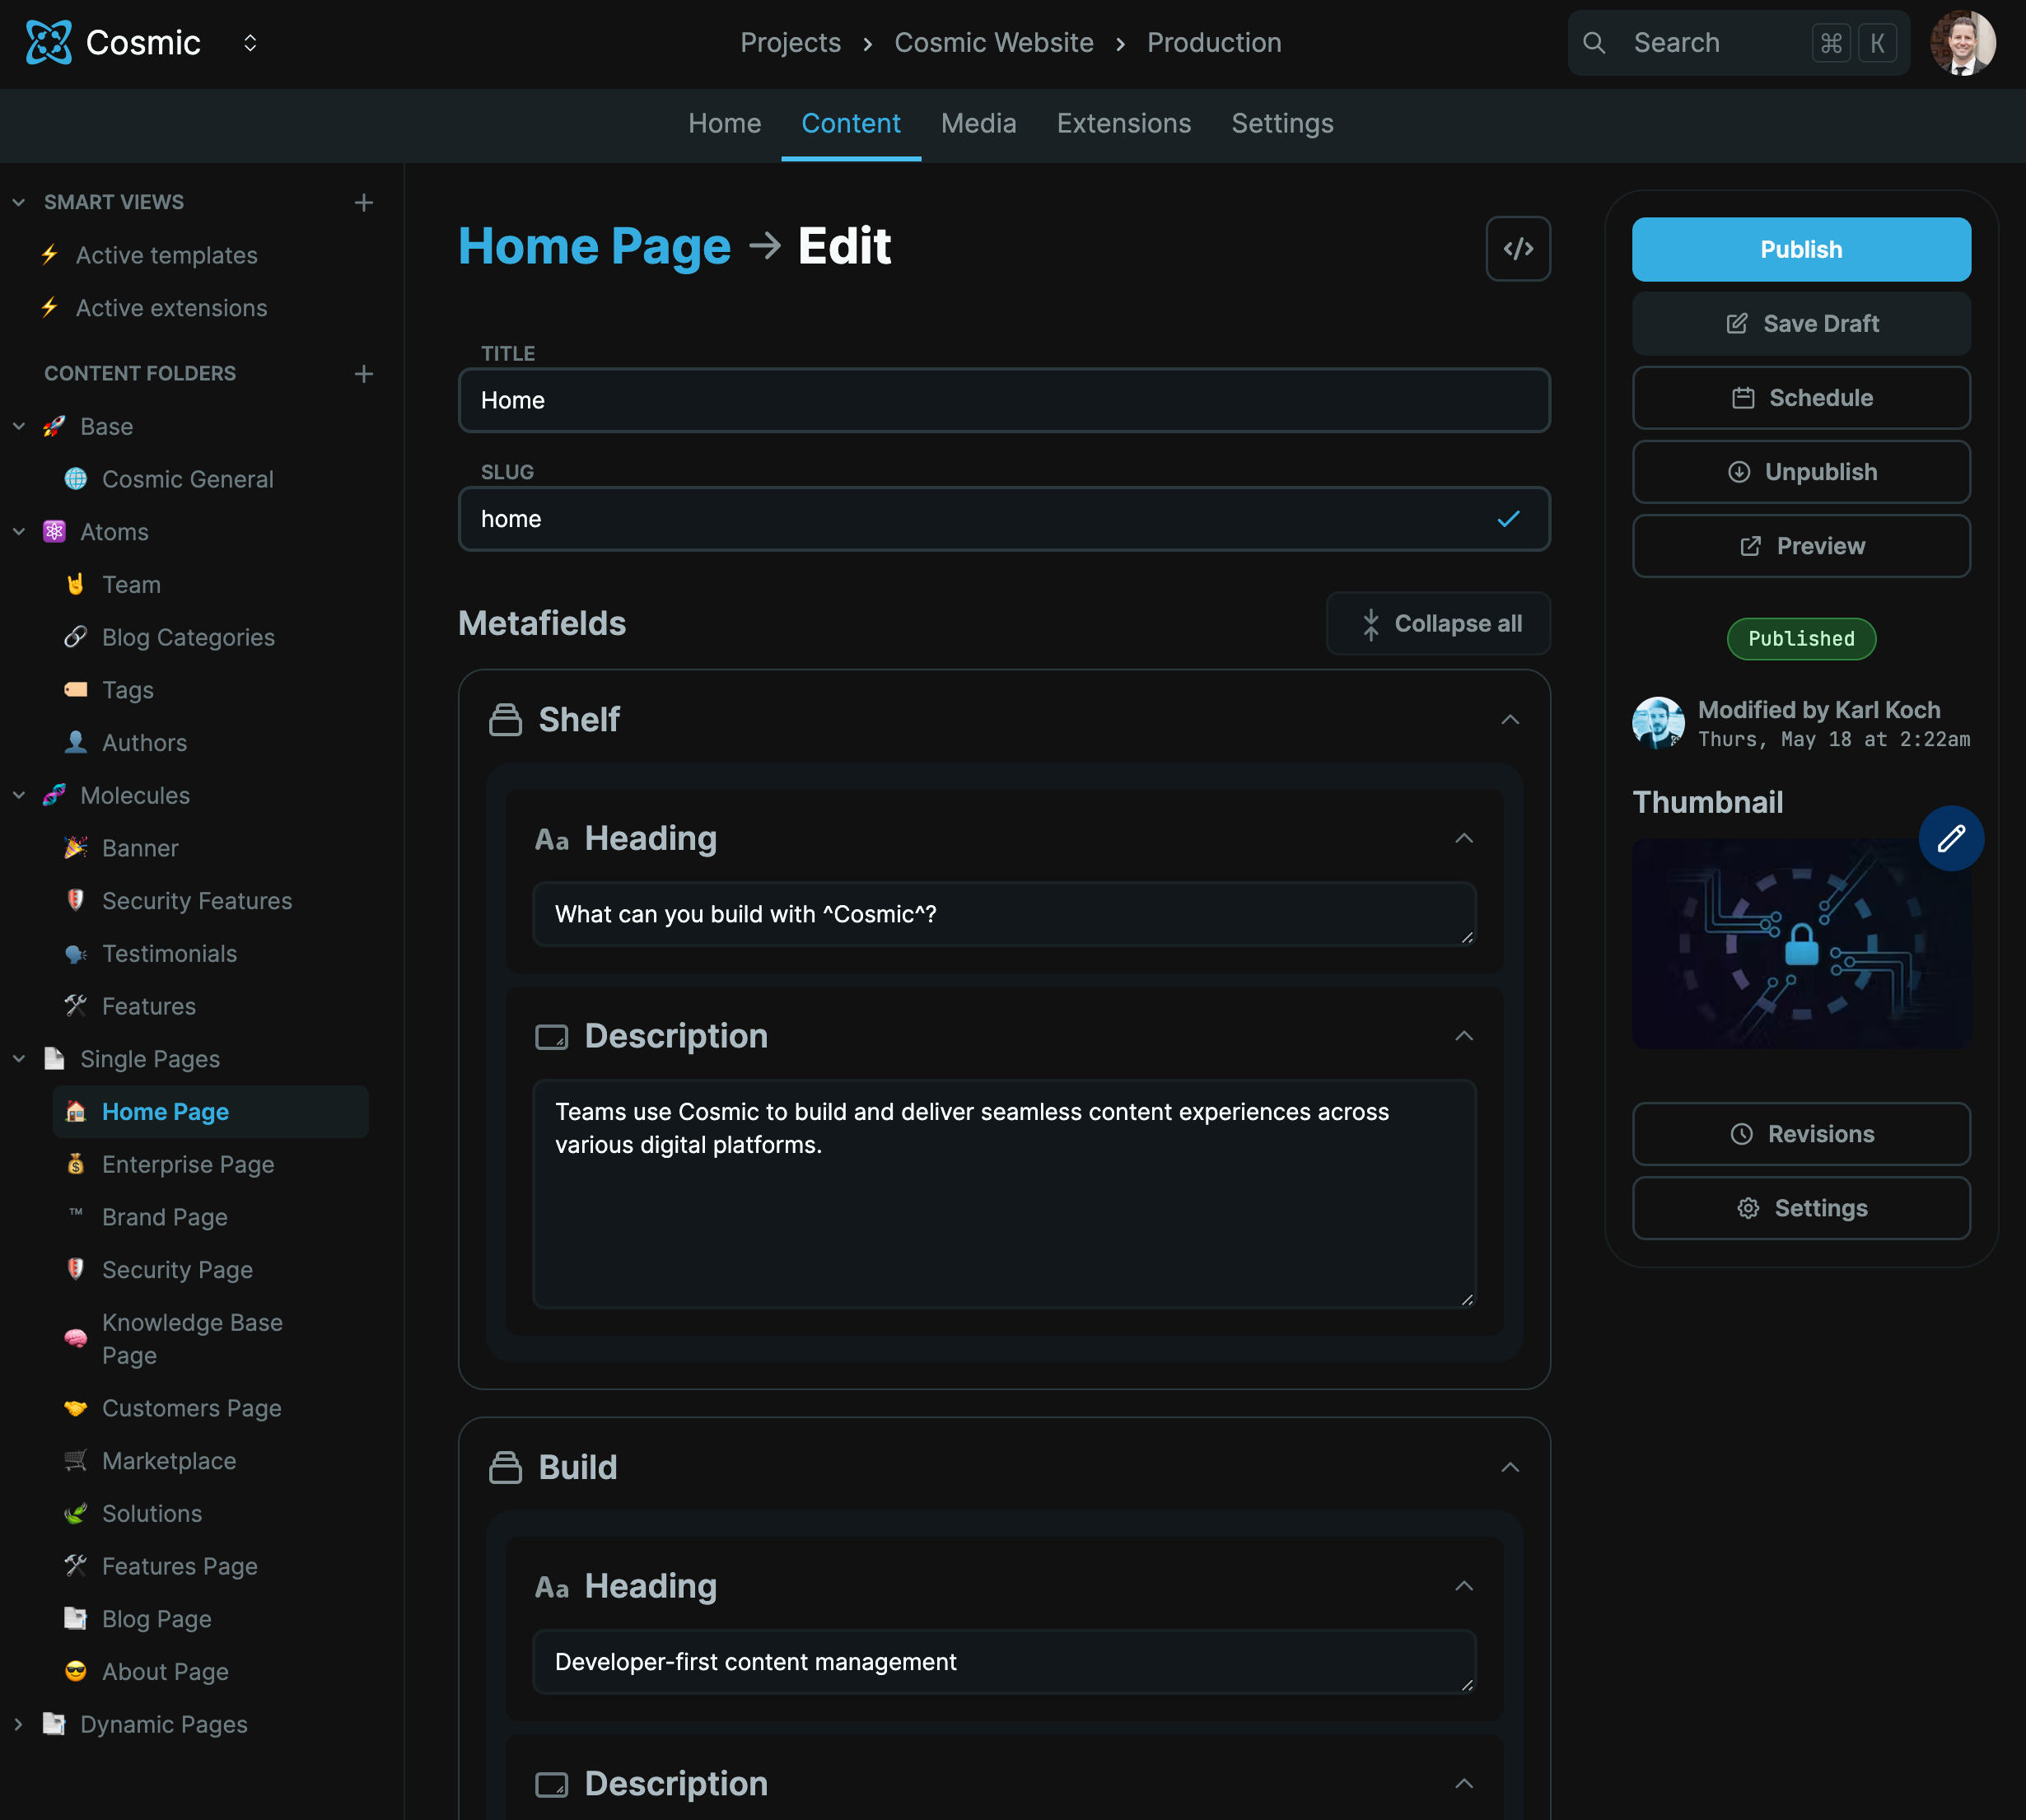Screen dimensions: 2026x1820
Task: Click the atom icon next to Atoms
Action: (x=54, y=531)
